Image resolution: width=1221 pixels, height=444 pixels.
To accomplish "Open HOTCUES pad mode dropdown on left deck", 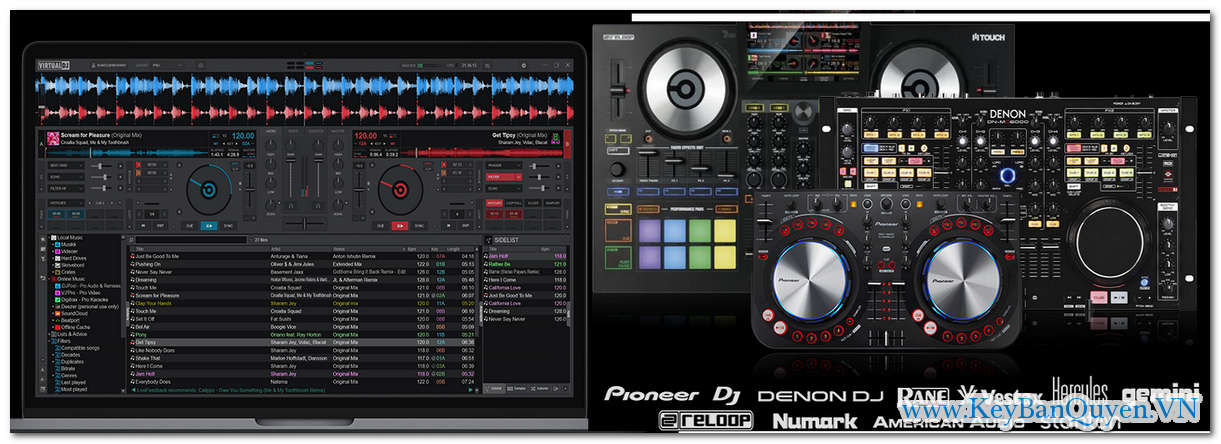I will click(66, 203).
